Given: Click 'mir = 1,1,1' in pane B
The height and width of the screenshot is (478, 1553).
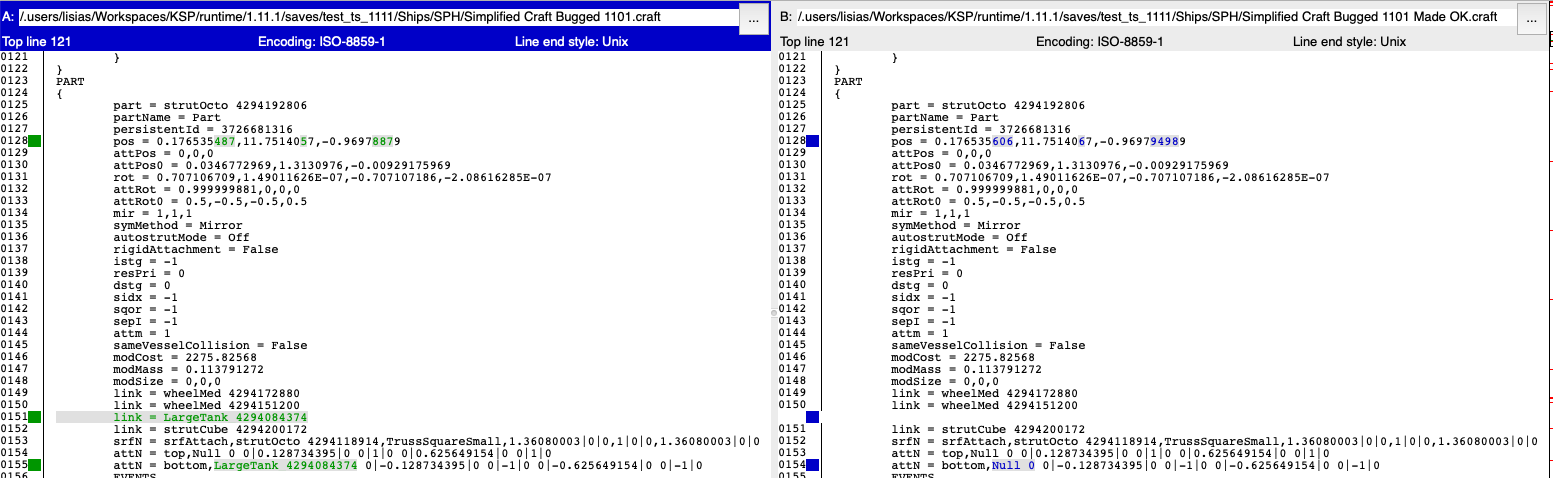Looking at the screenshot, I should point(931,213).
